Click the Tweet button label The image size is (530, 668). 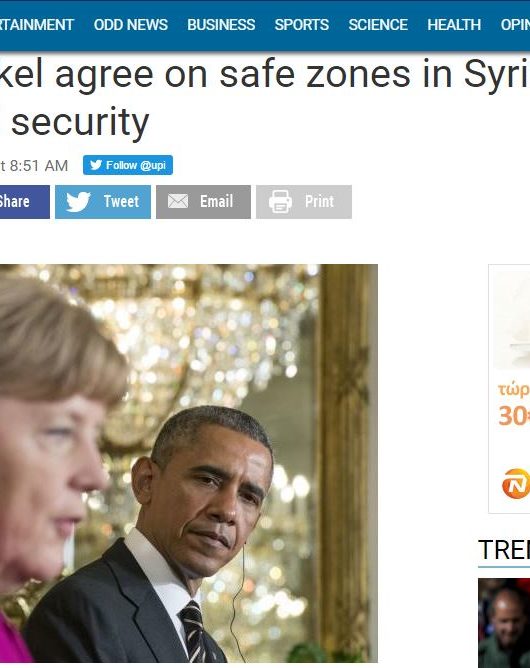coord(121,202)
